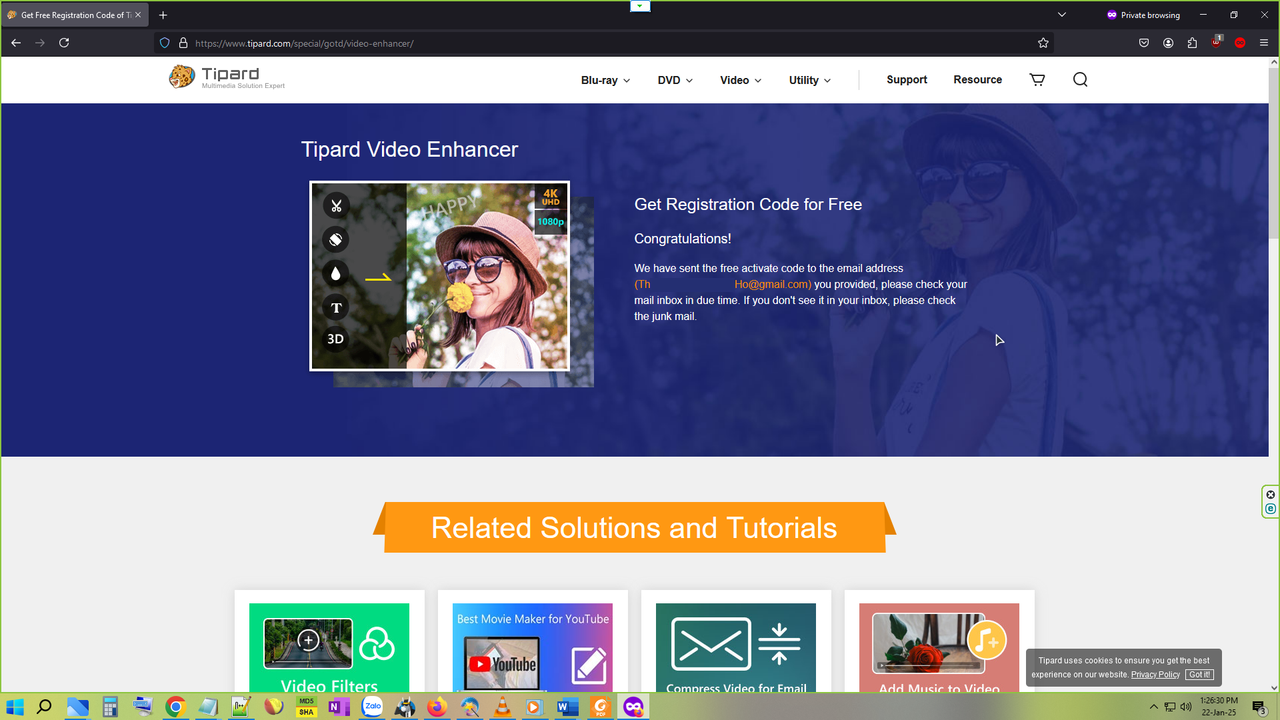
Task: Open Zalo from the taskbar
Action: (x=372, y=707)
